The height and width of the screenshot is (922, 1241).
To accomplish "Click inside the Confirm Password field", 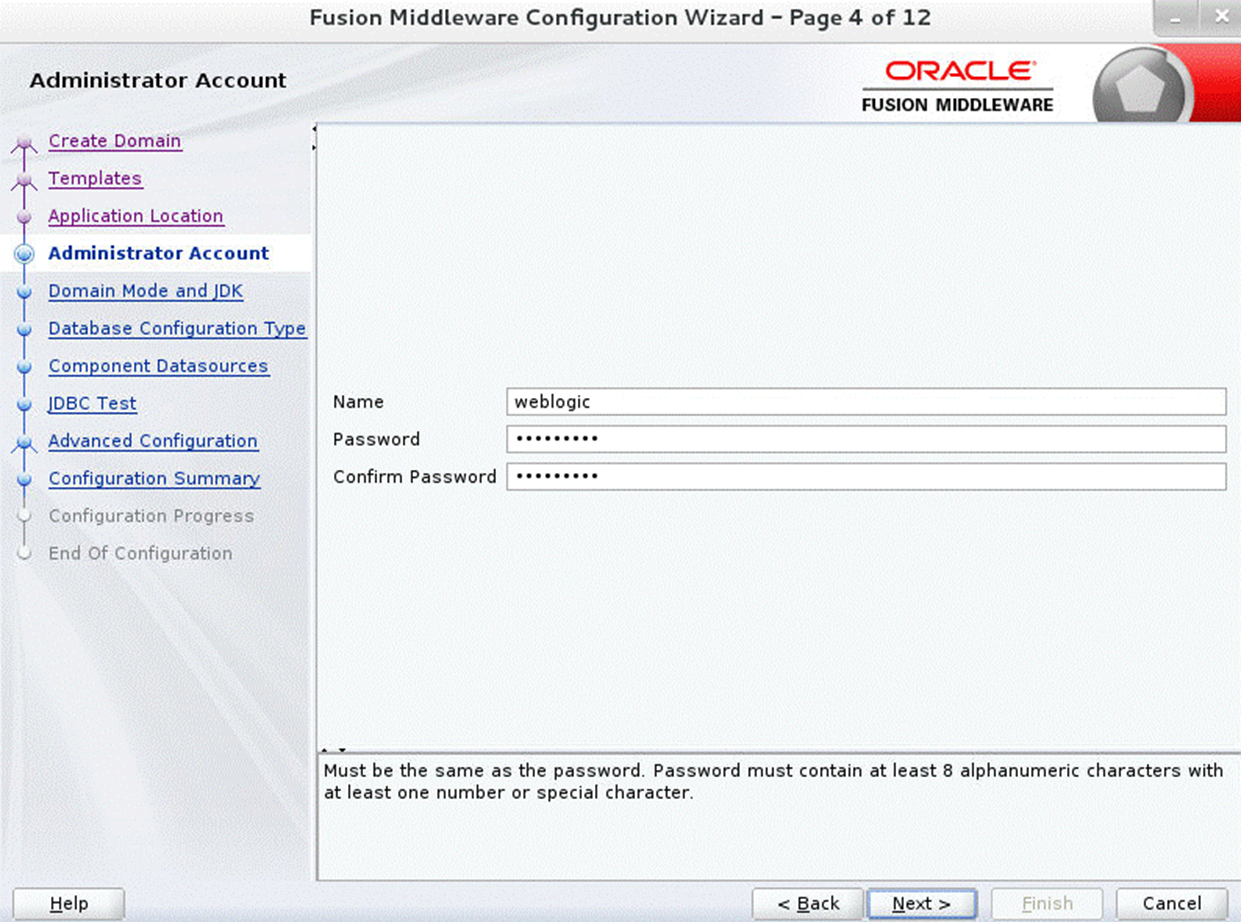I will (866, 477).
